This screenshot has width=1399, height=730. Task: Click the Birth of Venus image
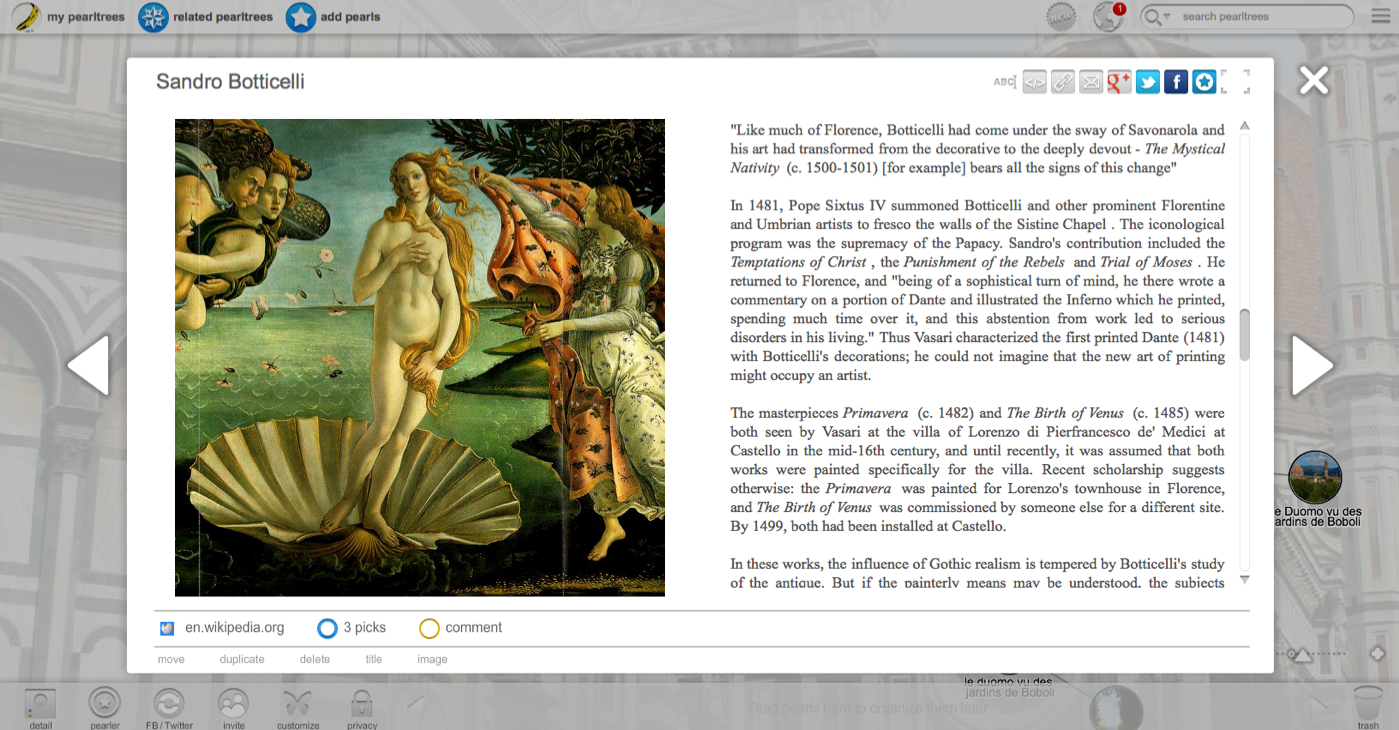[420, 357]
